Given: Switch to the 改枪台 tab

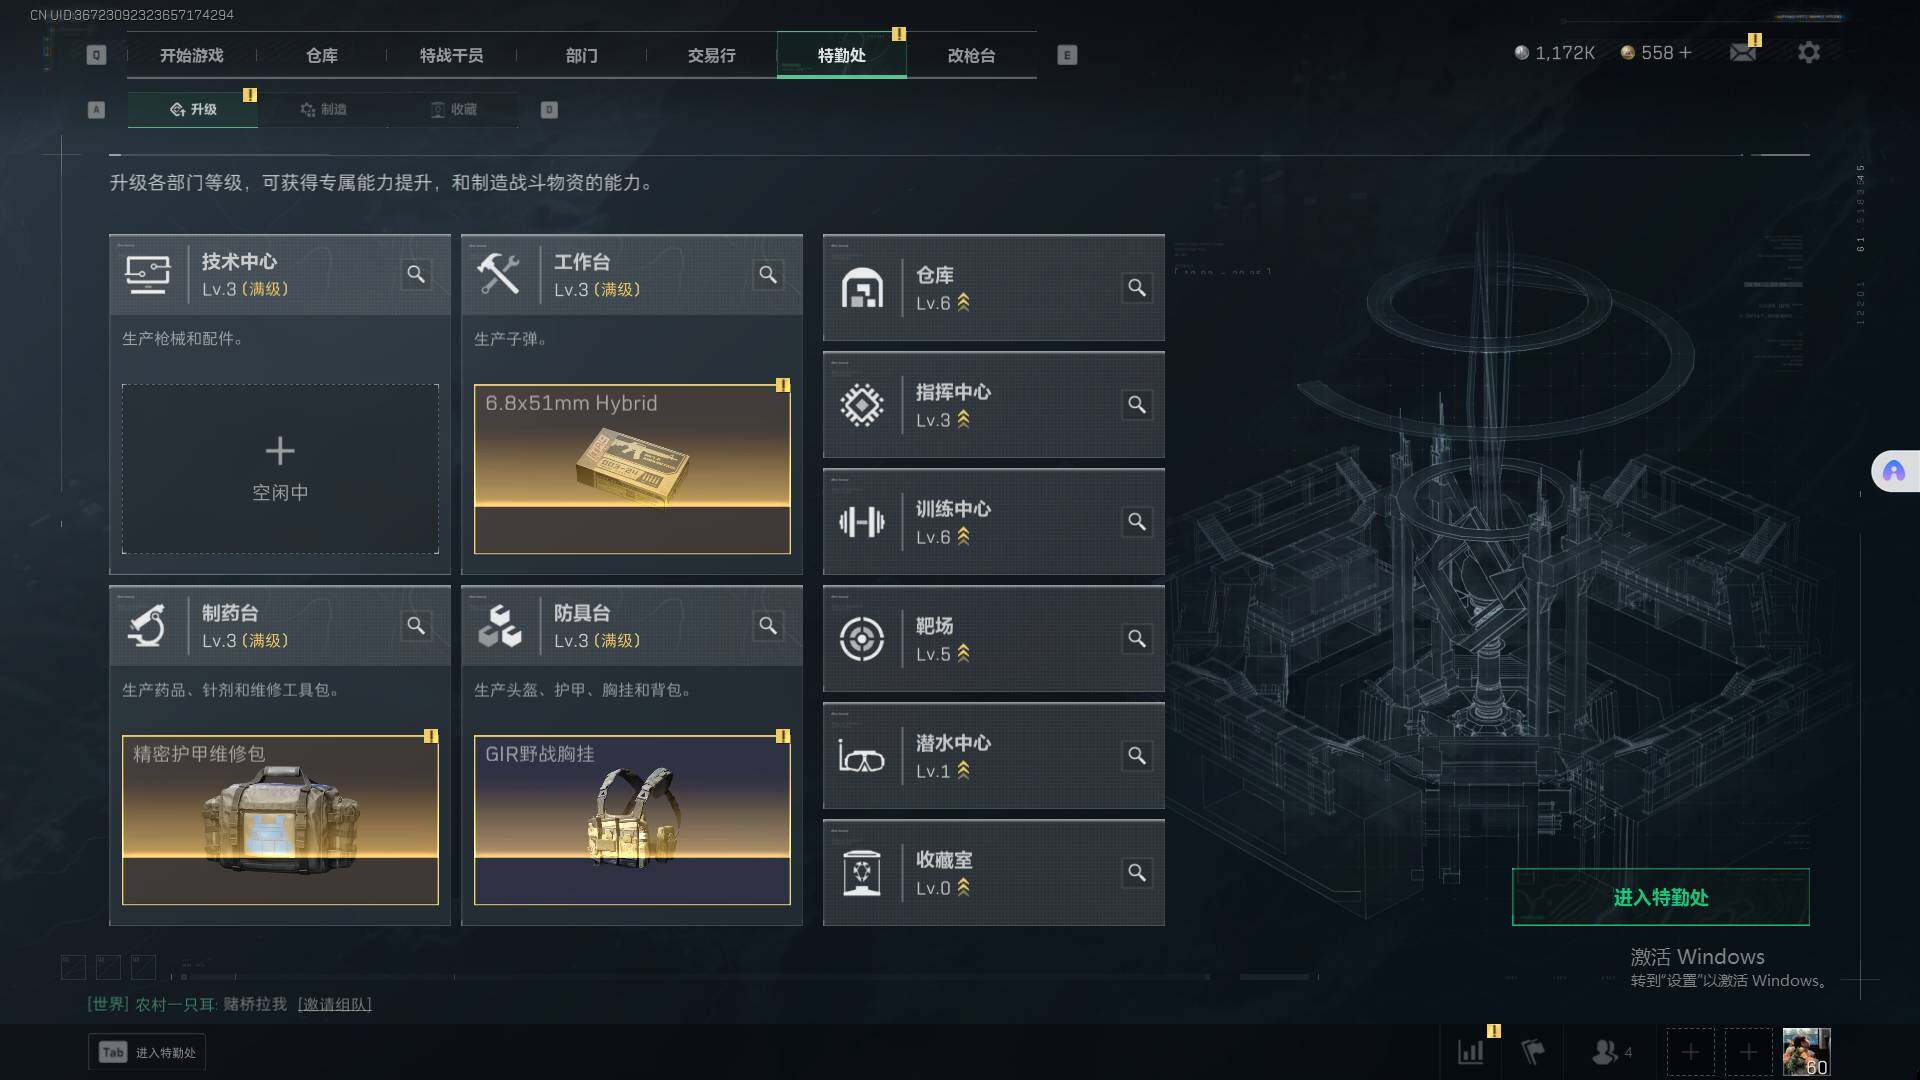Looking at the screenshot, I should 971,55.
